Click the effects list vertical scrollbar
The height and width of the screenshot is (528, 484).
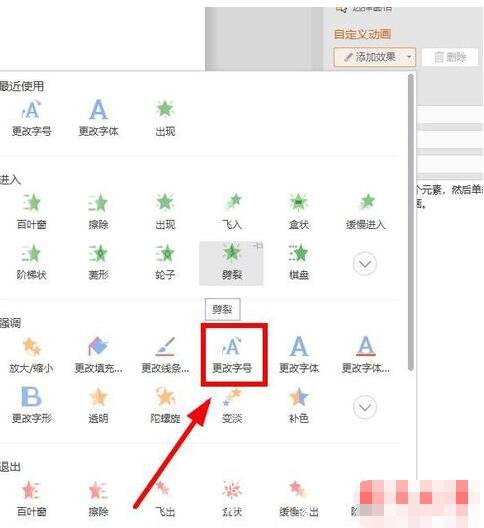[x=411, y=222]
